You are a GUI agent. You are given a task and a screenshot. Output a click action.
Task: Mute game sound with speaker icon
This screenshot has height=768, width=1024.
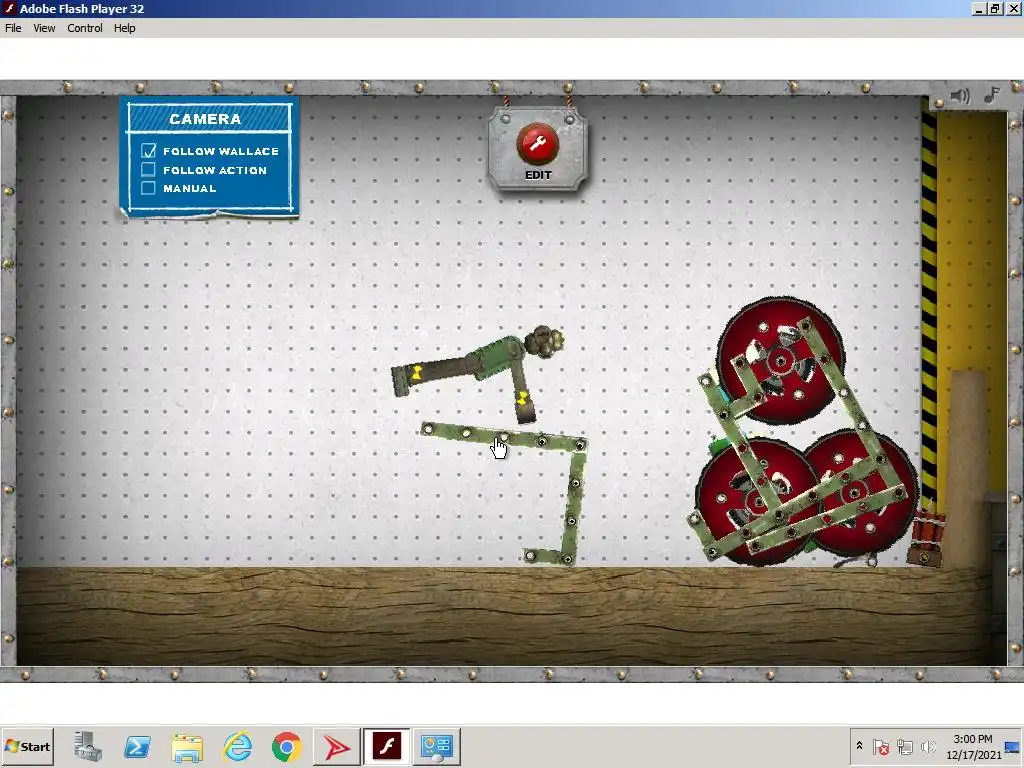959,96
